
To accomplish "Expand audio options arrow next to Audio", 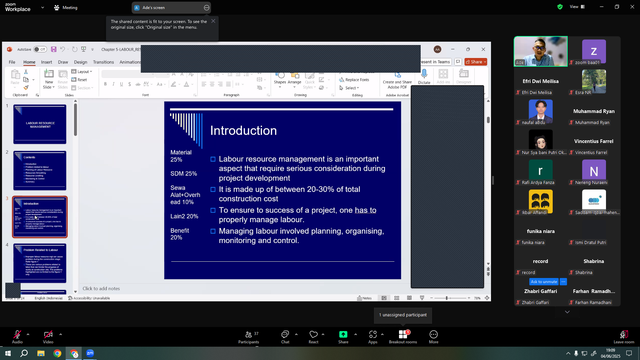I will coord(28,334).
